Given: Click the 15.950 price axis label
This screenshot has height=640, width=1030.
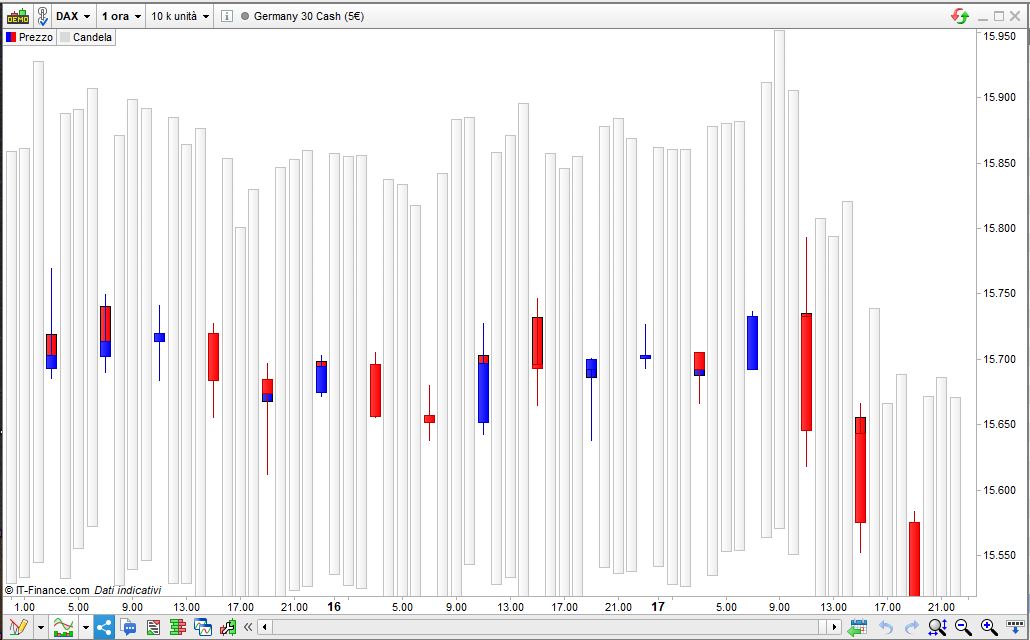Looking at the screenshot, I should click(x=998, y=37).
